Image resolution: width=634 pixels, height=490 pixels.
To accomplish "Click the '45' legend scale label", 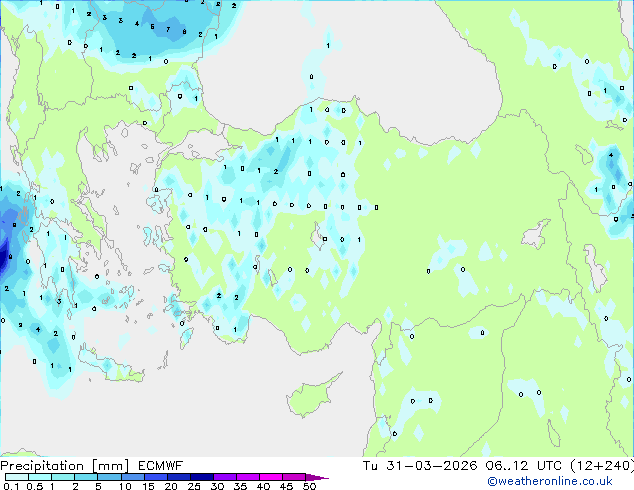I will click(x=286, y=486).
